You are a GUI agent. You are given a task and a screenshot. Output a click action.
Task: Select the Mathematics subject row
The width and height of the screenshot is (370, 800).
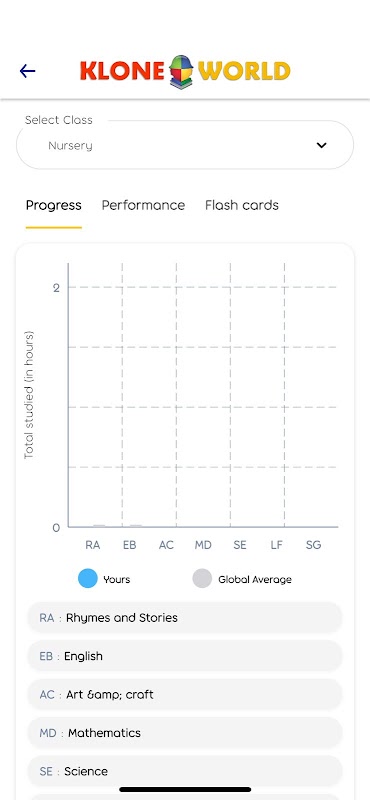click(185, 733)
